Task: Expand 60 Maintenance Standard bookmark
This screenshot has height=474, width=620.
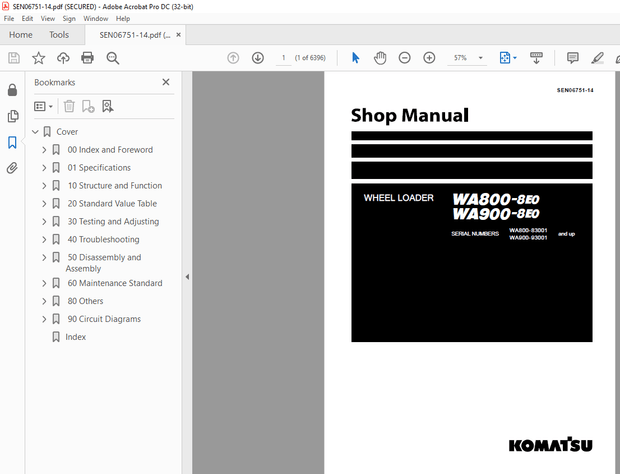Action: click(44, 283)
